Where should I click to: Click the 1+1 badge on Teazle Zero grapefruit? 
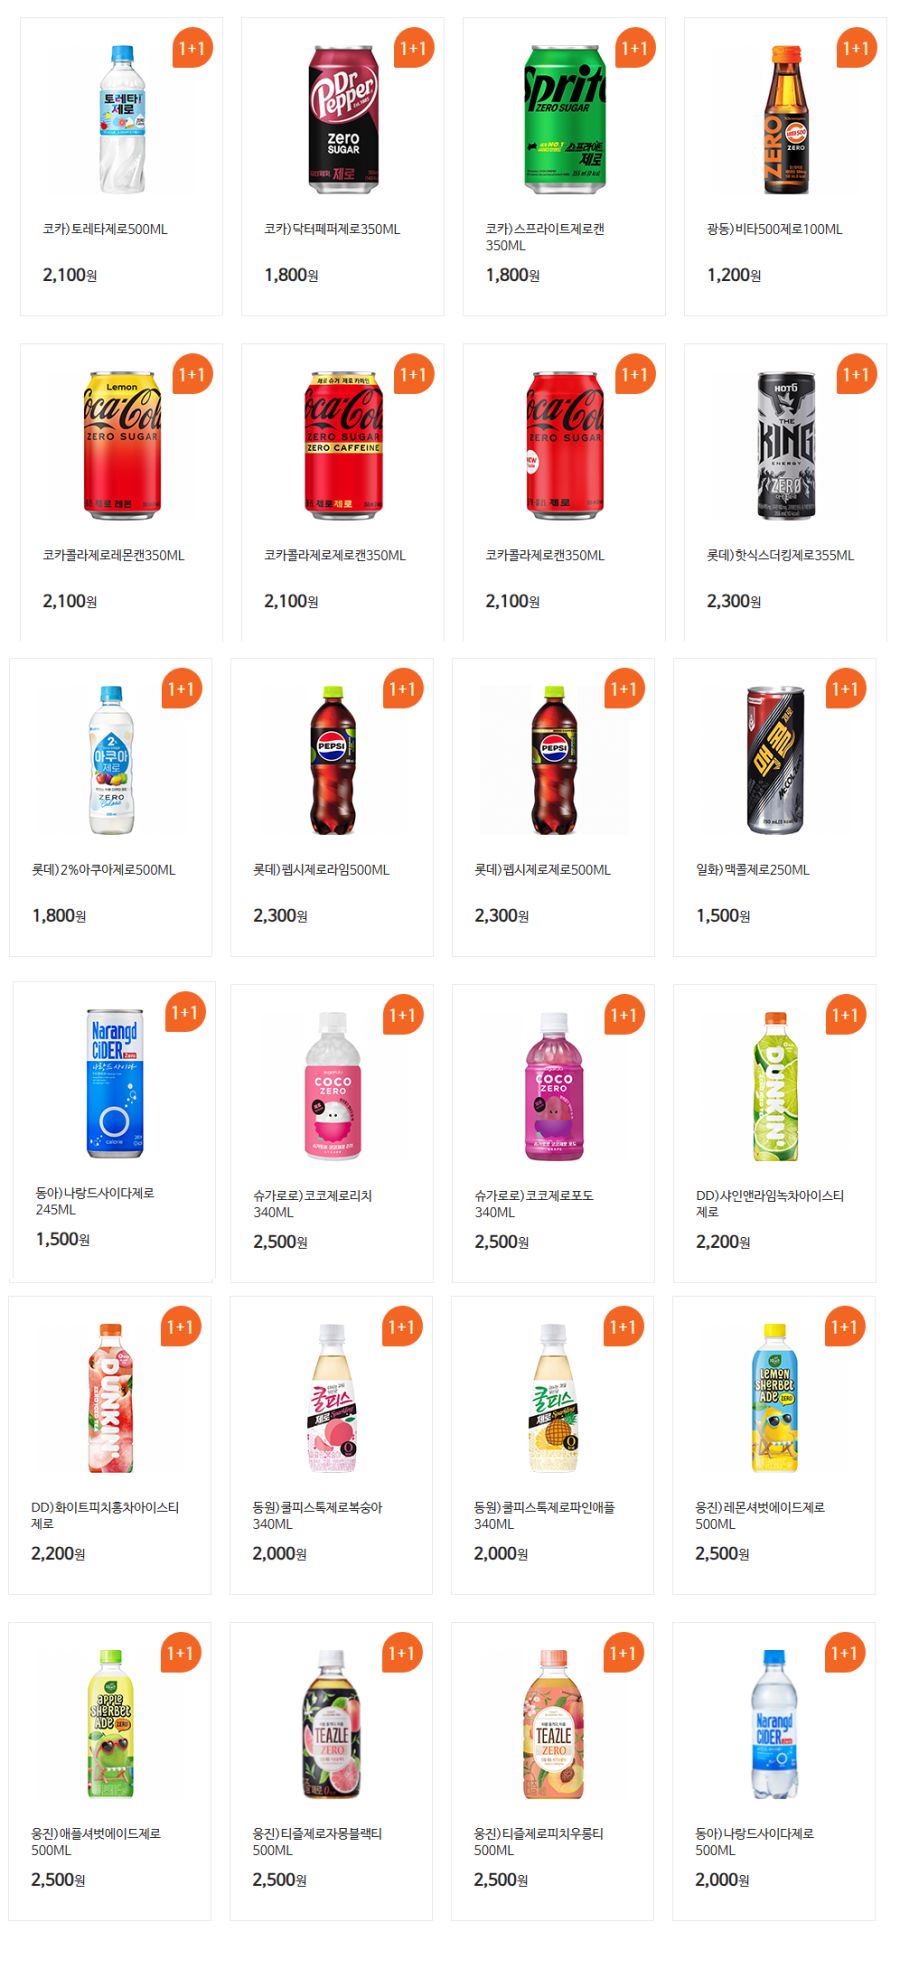tap(401, 1652)
